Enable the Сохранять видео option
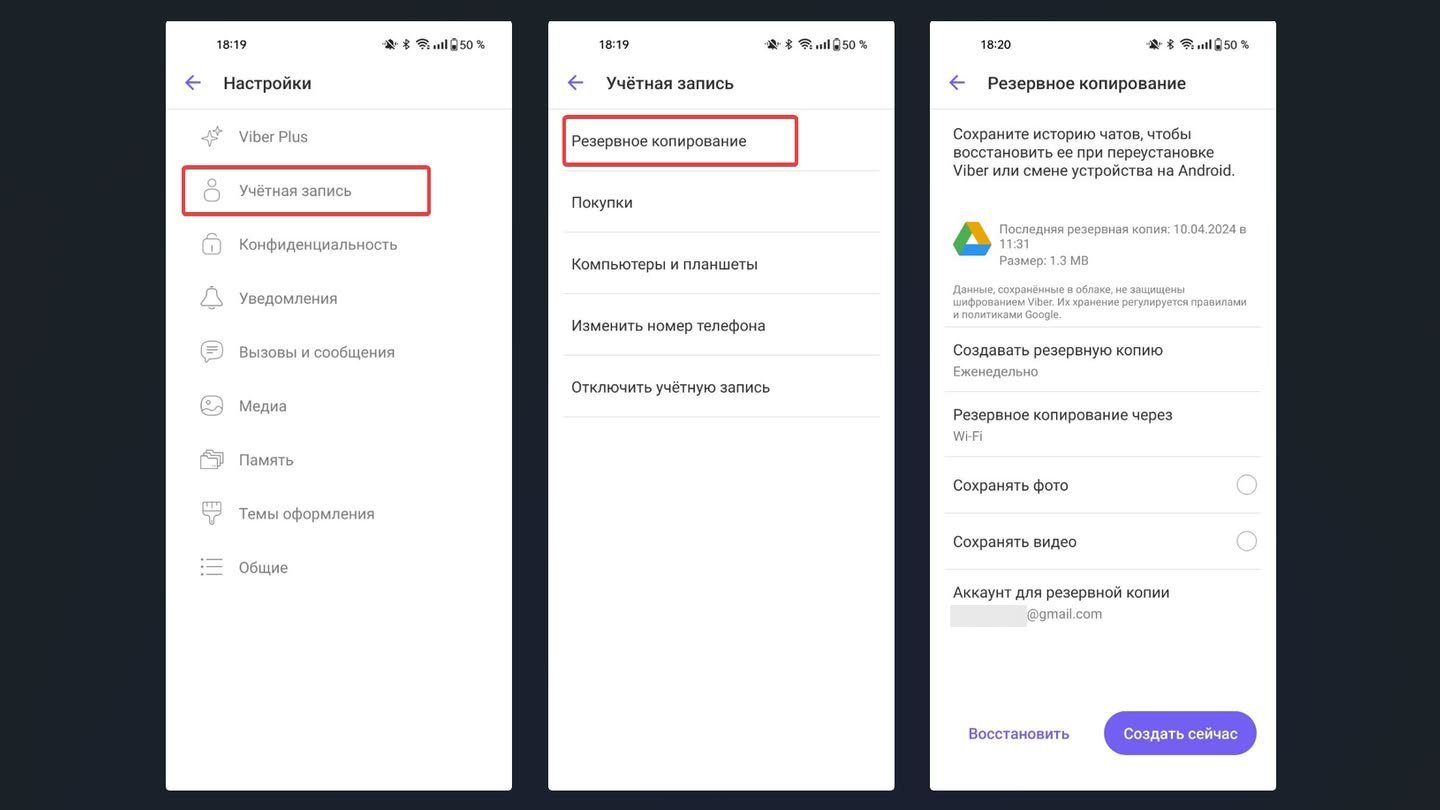This screenshot has width=1440, height=810. pyautogui.click(x=1246, y=541)
